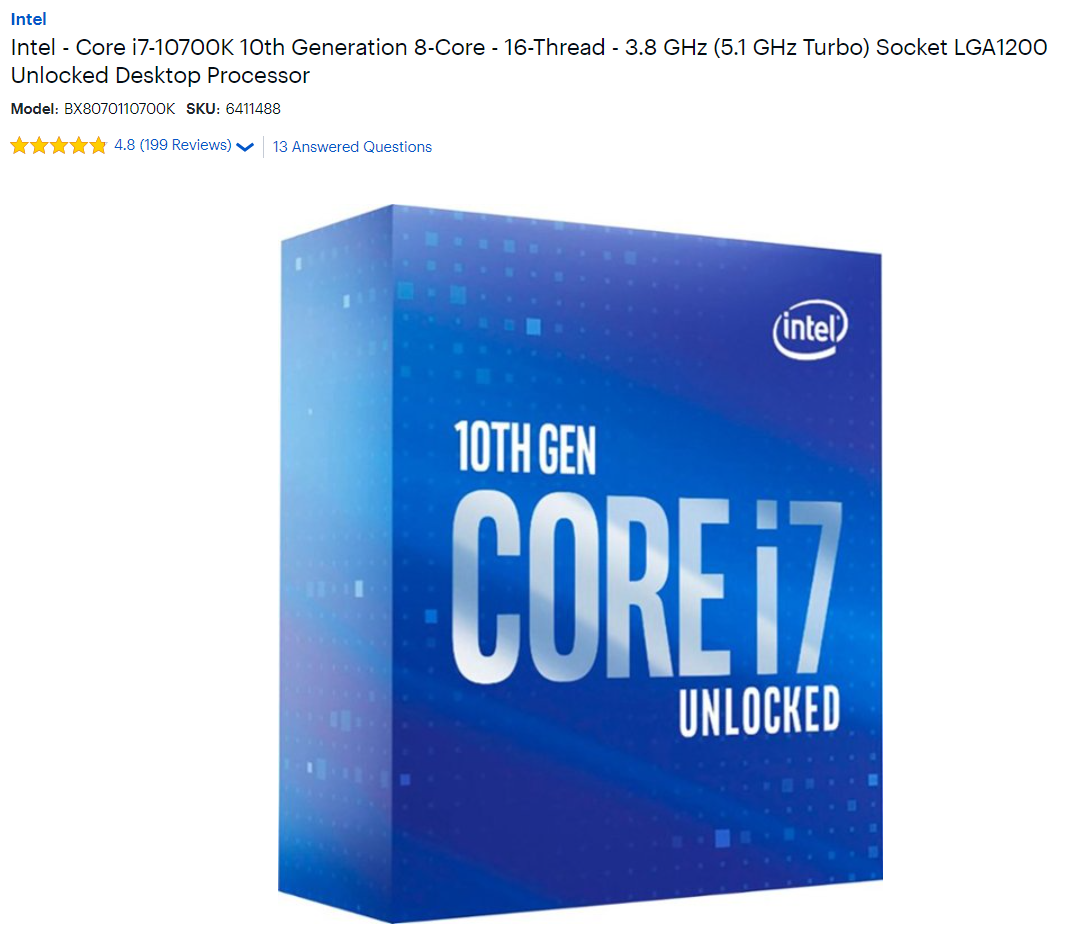Open the 13 Answered Questions link
This screenshot has width=1070, height=936.
click(352, 147)
